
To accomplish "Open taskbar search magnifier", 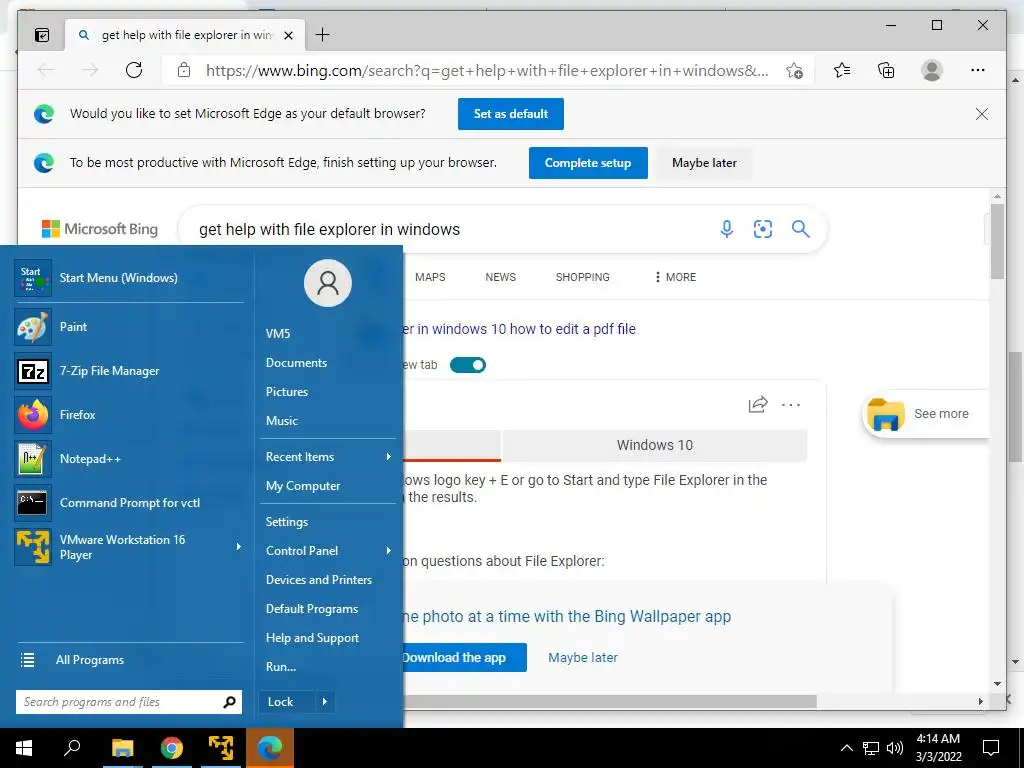I will click(72, 748).
